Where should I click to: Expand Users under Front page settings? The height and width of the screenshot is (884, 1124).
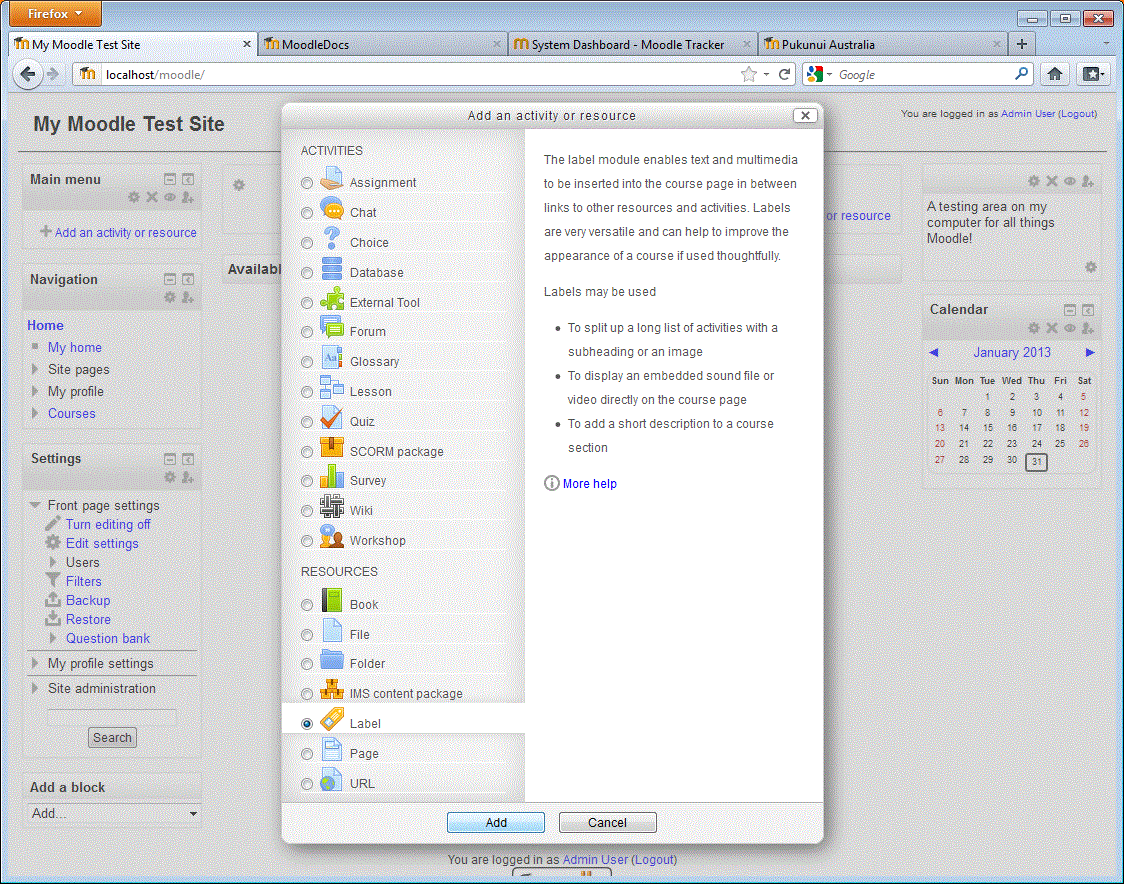point(53,562)
